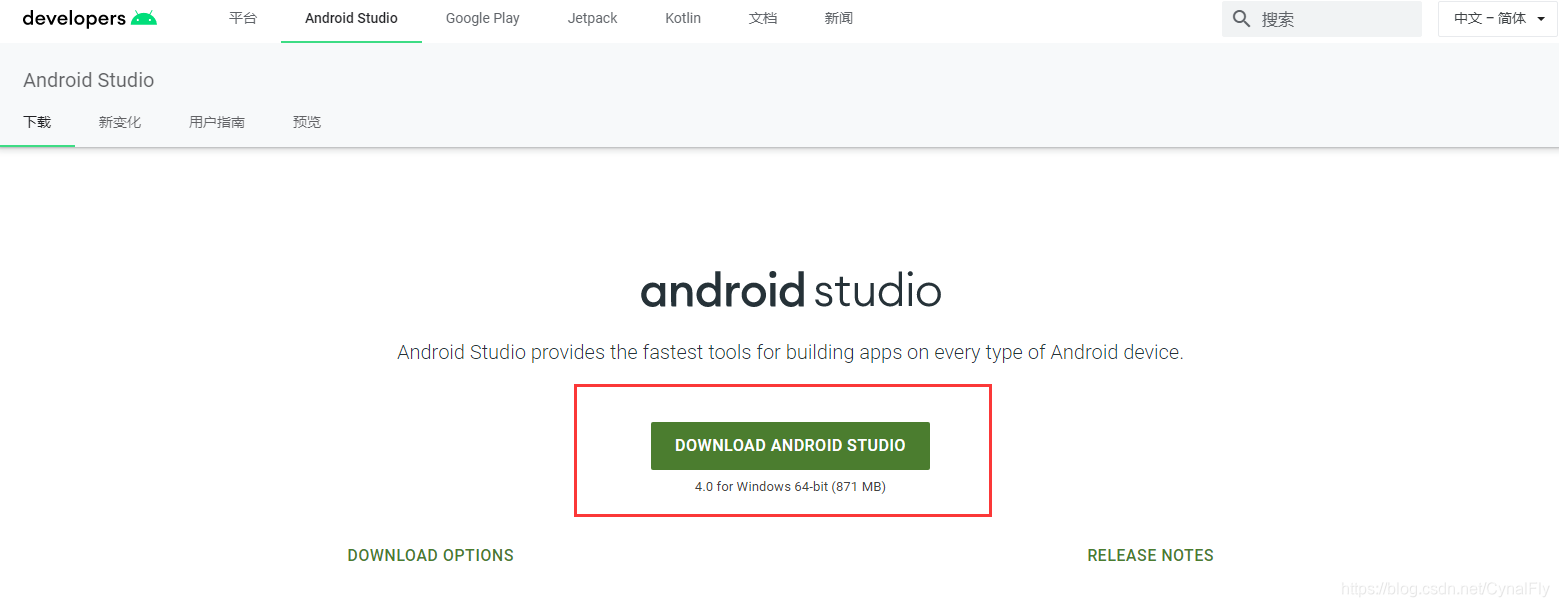Select the Android Studio top navigation tab
The image size is (1559, 607).
[351, 18]
